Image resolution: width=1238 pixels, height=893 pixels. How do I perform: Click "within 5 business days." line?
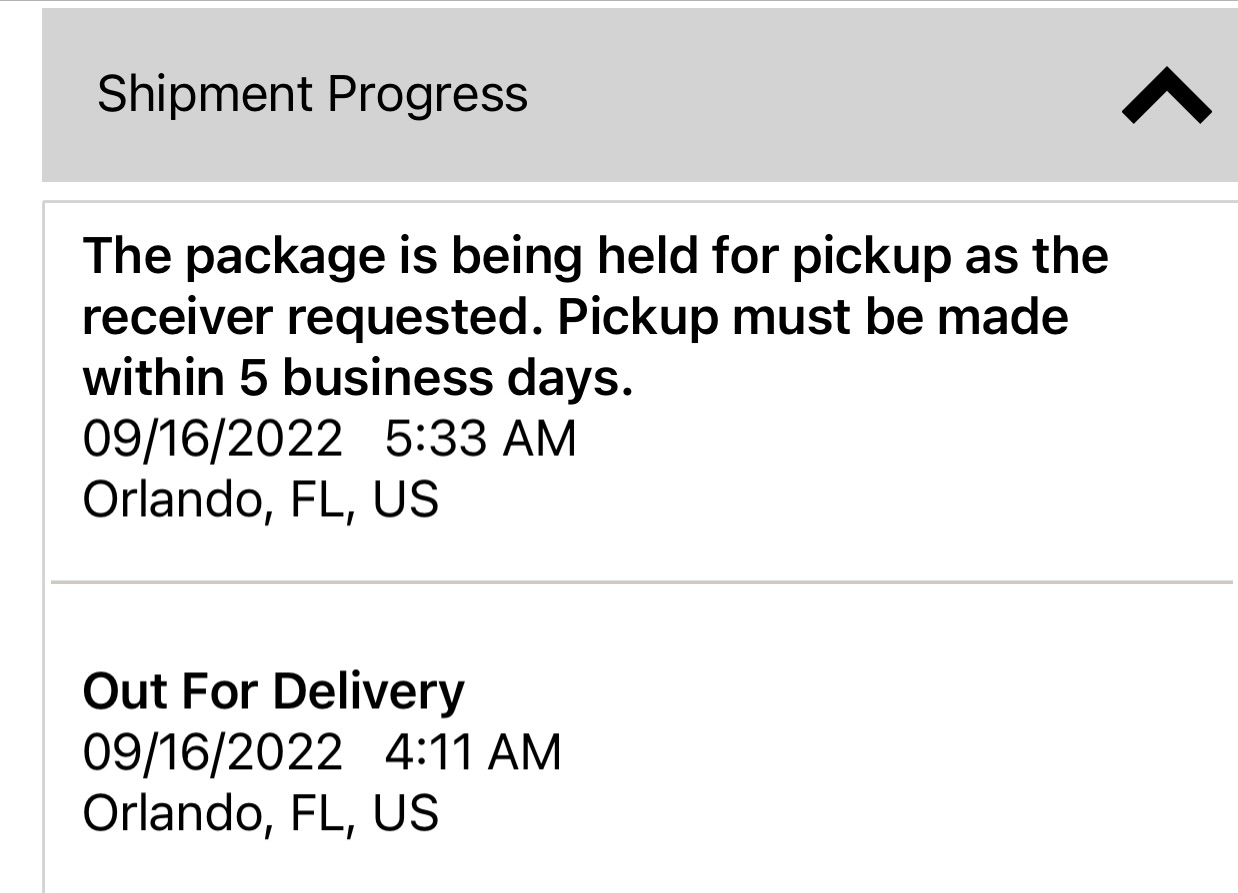coord(357,378)
